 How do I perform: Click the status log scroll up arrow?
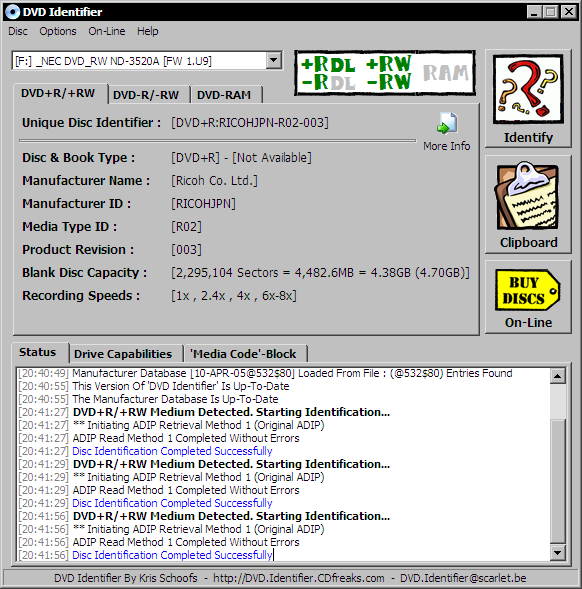[558, 376]
